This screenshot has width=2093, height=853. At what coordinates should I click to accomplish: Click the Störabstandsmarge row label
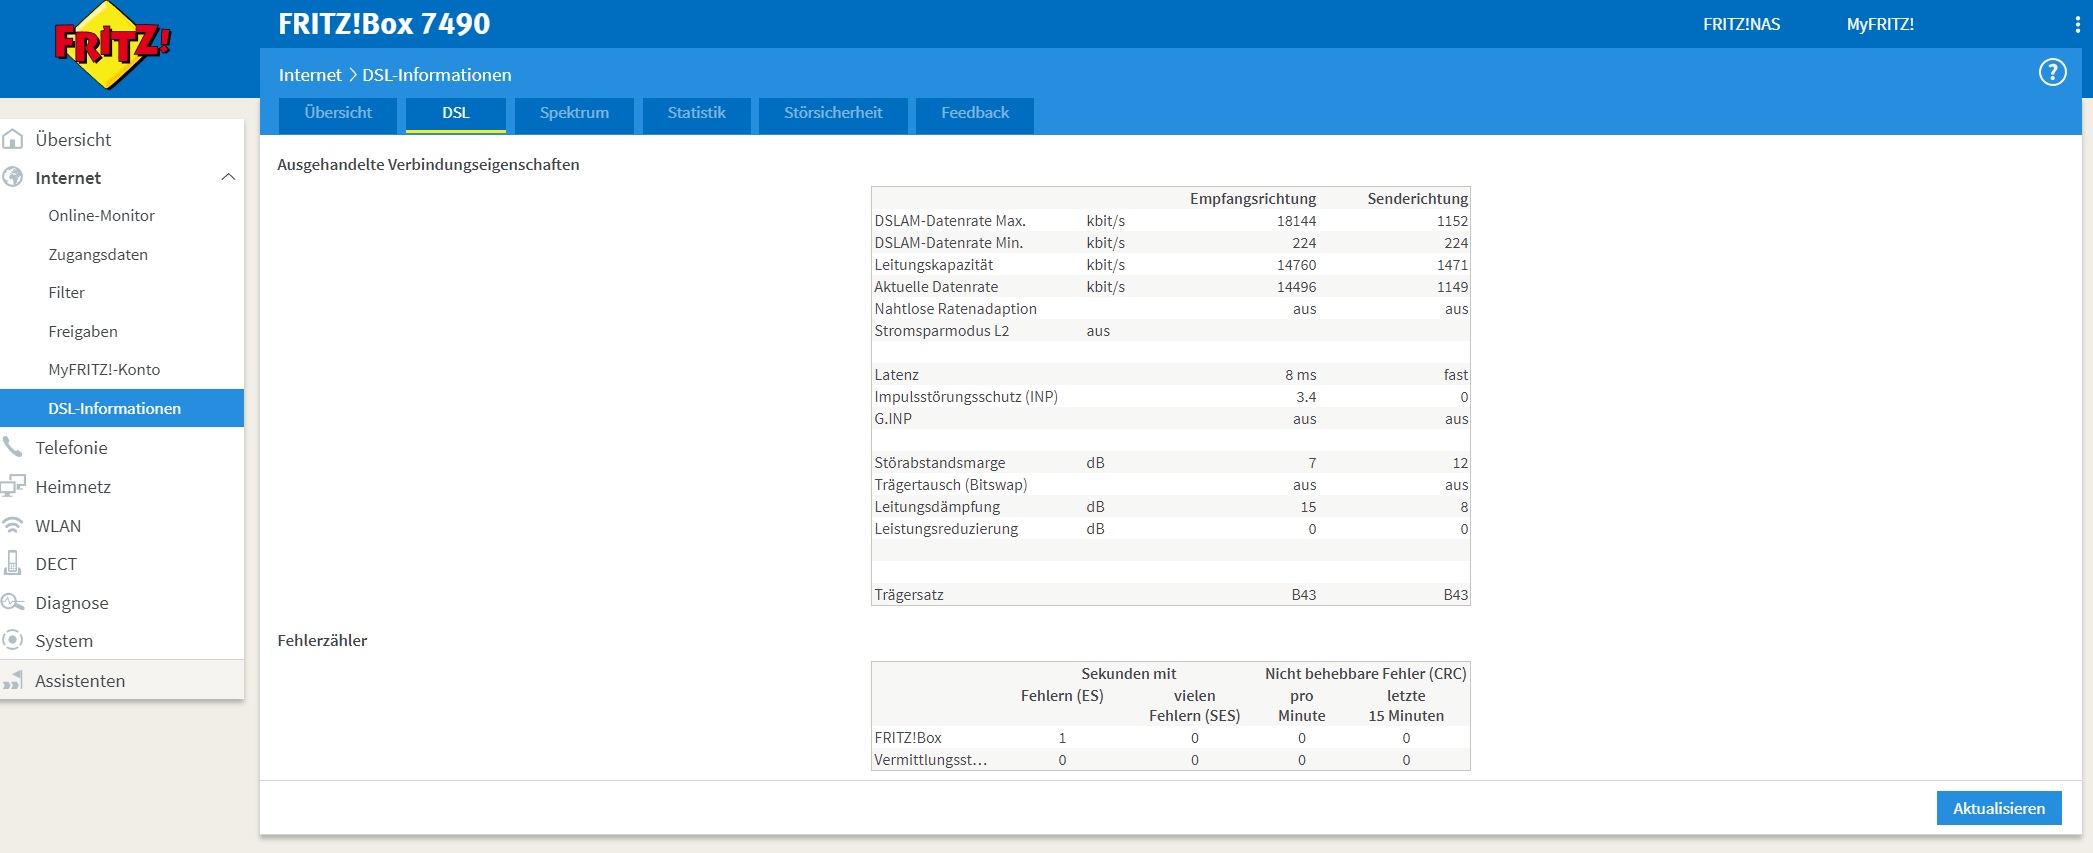pos(940,462)
